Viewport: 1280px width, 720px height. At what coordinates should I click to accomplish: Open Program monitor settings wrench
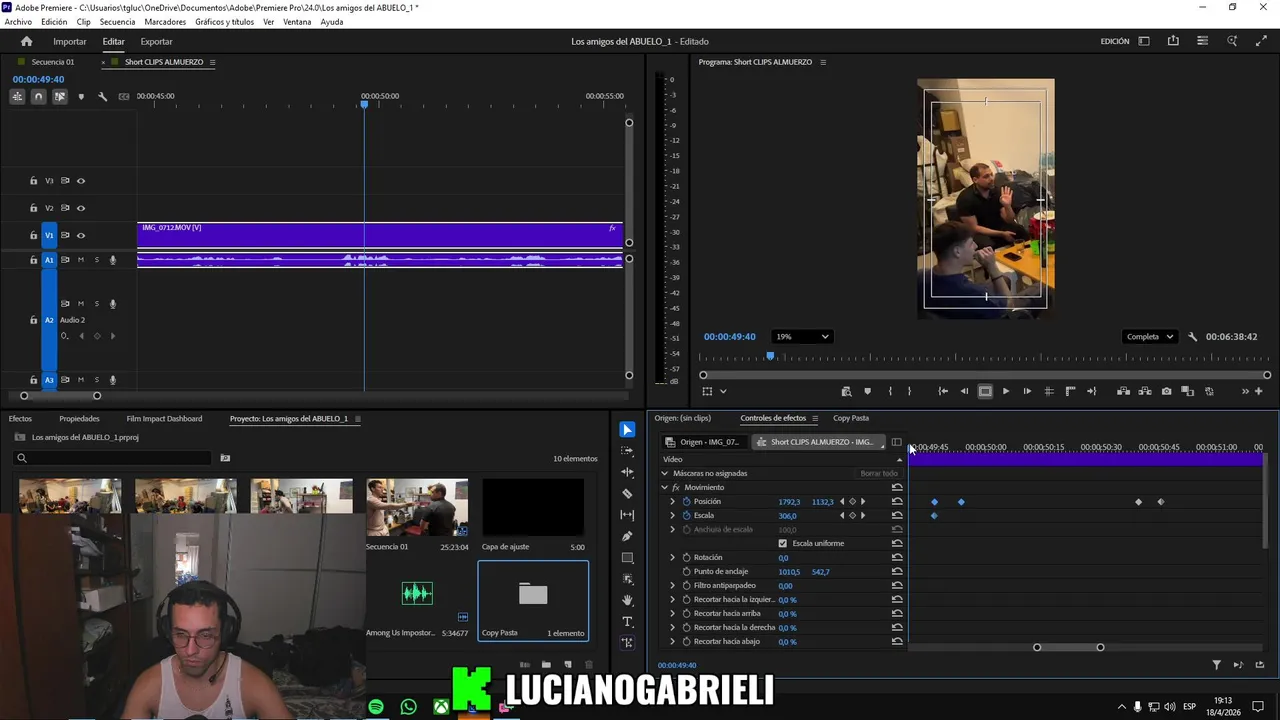click(x=1192, y=337)
